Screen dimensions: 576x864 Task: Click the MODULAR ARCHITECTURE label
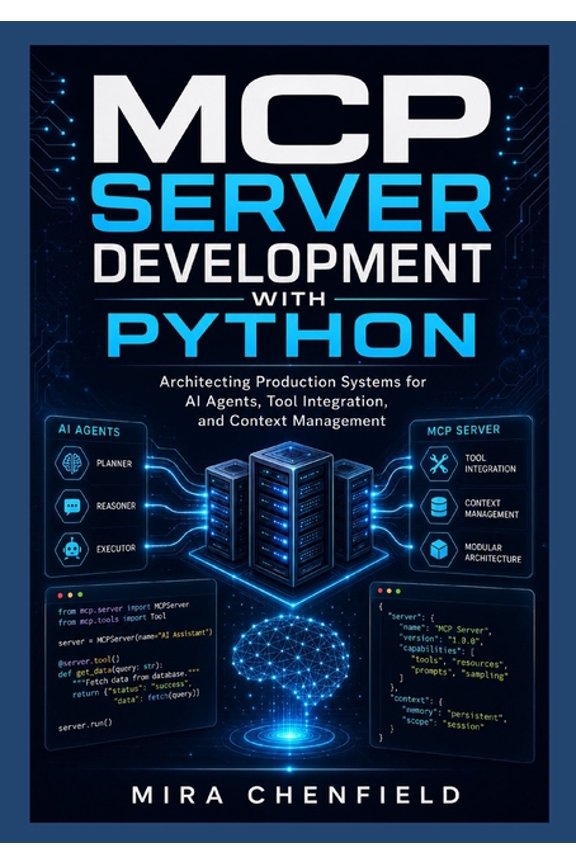pos(493,553)
